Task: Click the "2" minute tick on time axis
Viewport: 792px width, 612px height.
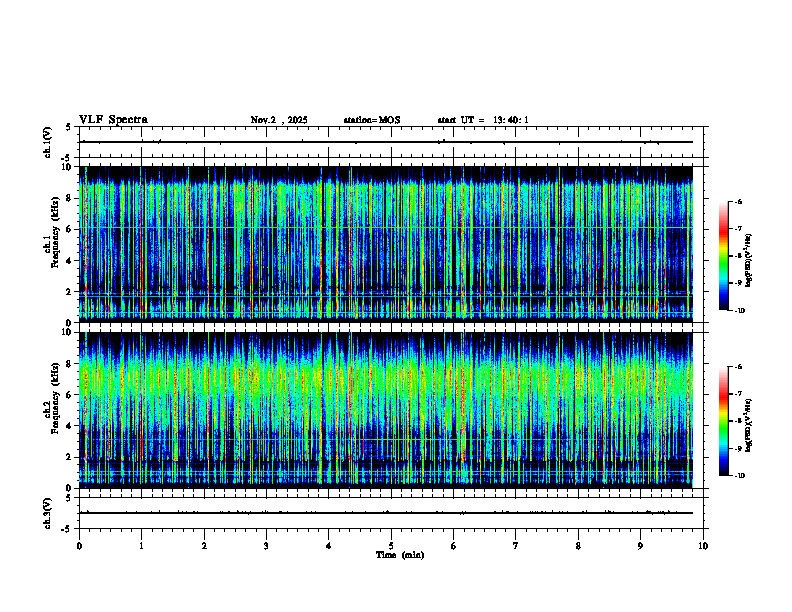Action: coord(204,546)
